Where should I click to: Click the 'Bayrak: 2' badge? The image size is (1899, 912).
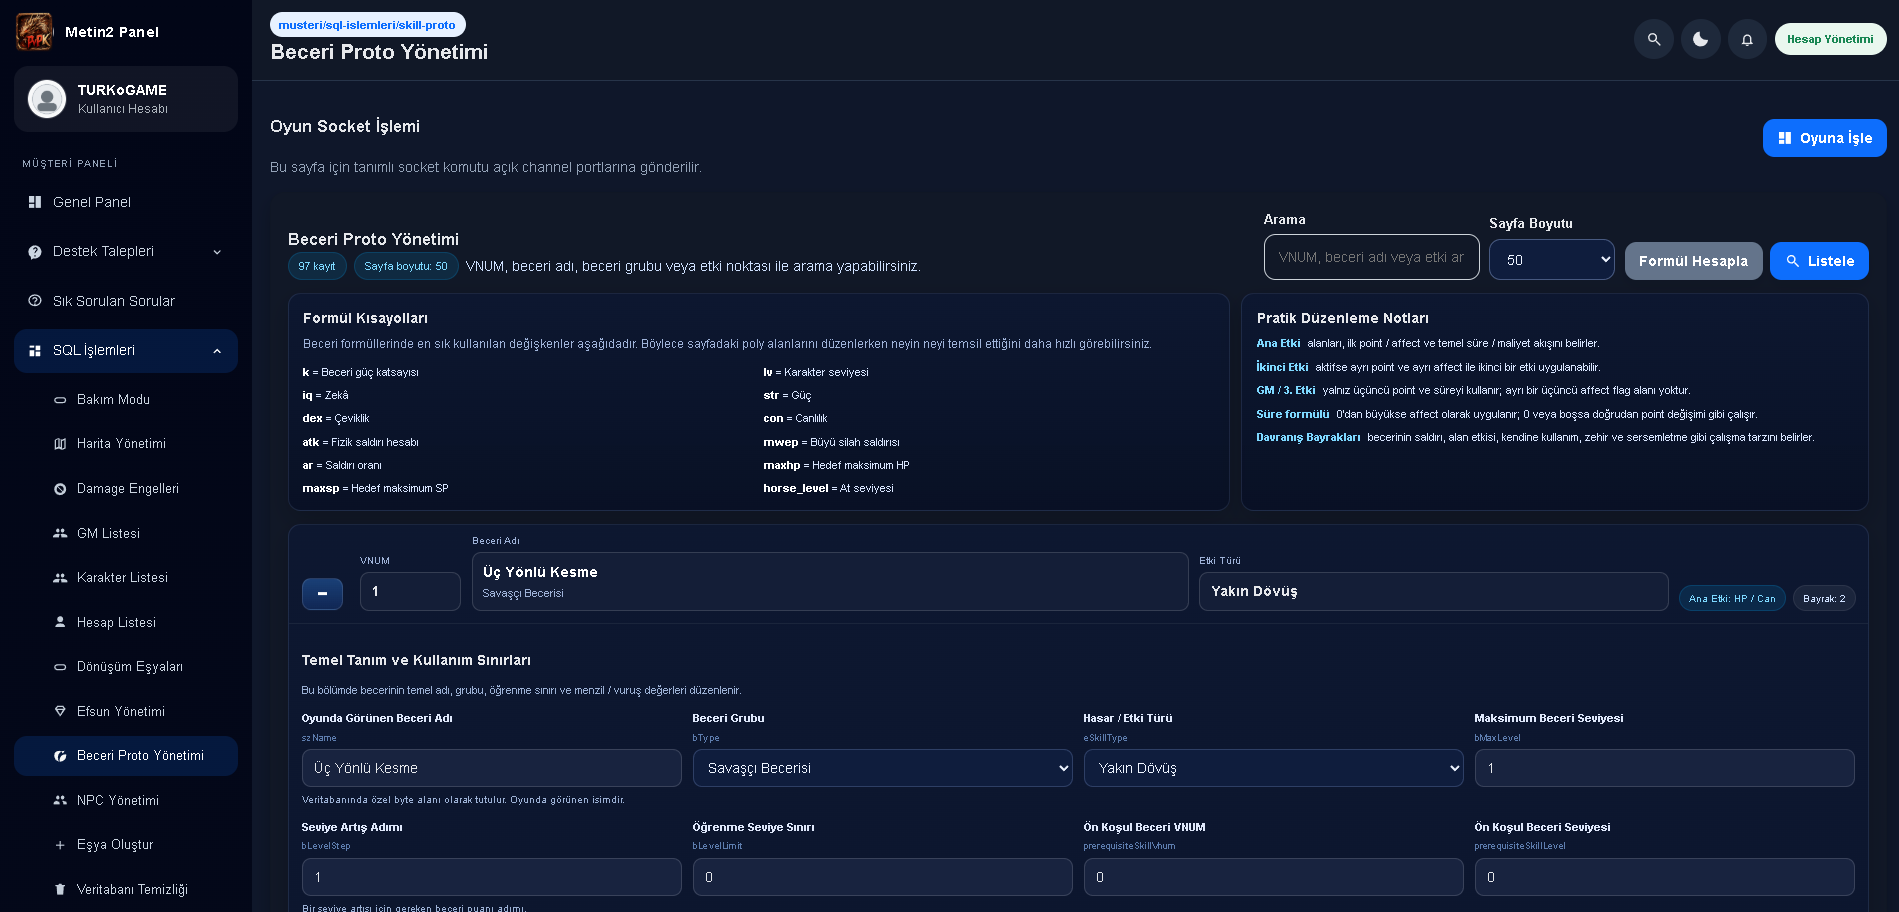1824,598
